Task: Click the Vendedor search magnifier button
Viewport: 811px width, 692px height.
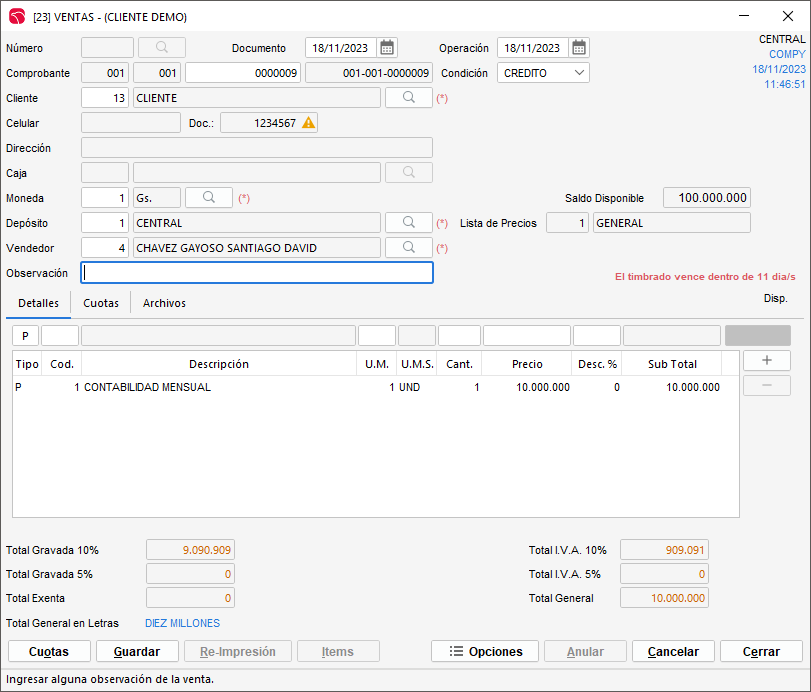Action: coord(408,248)
